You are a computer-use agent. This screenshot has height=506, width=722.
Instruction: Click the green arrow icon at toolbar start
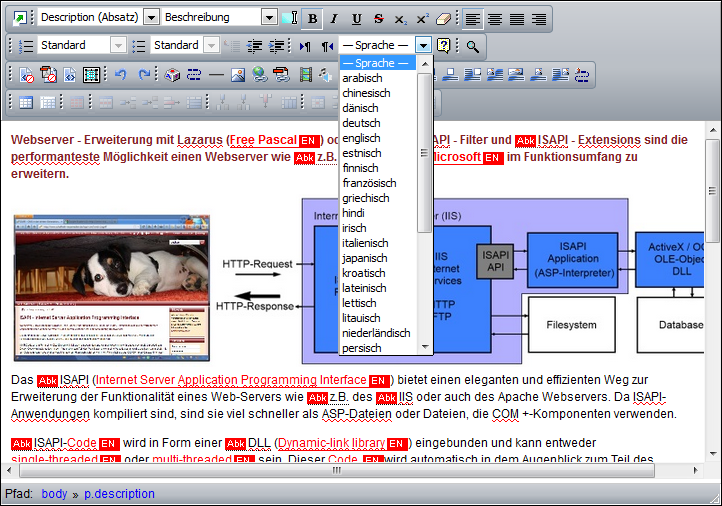click(20, 18)
